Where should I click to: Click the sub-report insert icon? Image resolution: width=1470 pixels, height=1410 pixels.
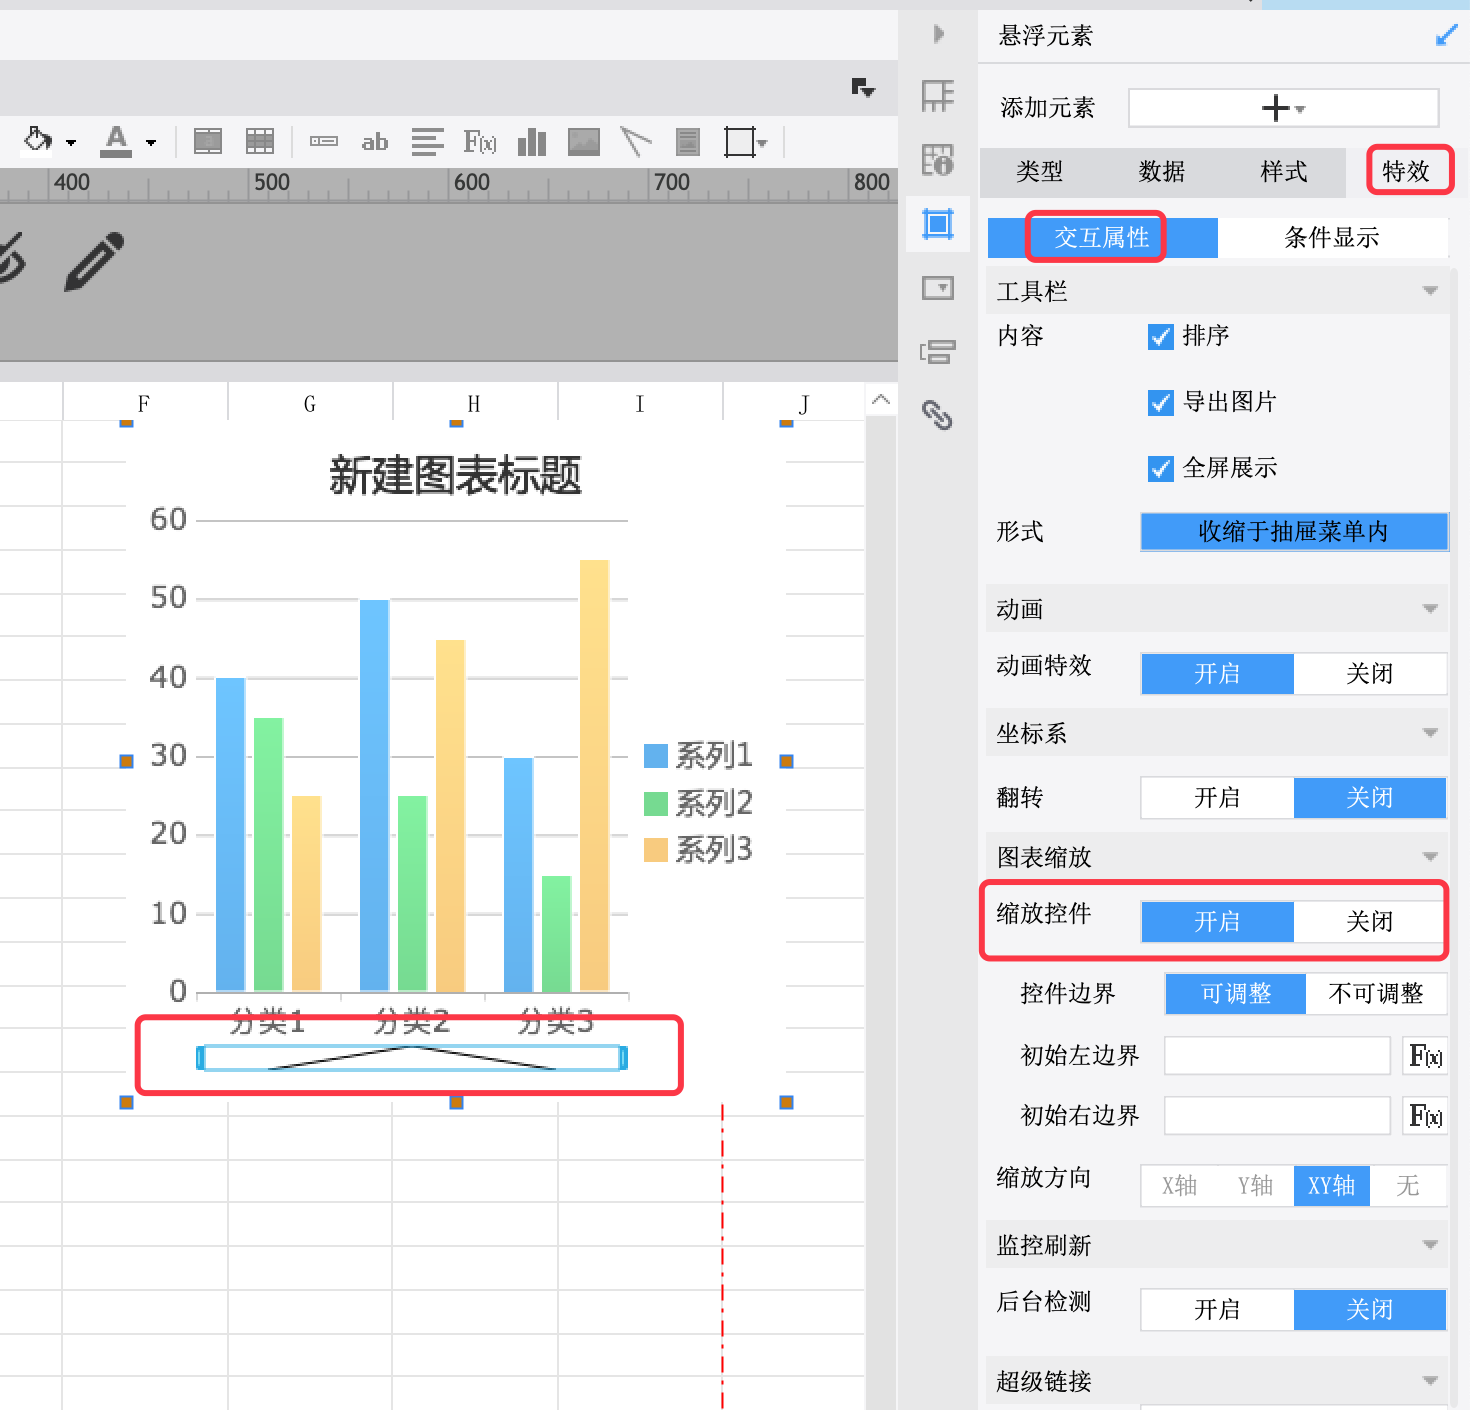tap(688, 142)
